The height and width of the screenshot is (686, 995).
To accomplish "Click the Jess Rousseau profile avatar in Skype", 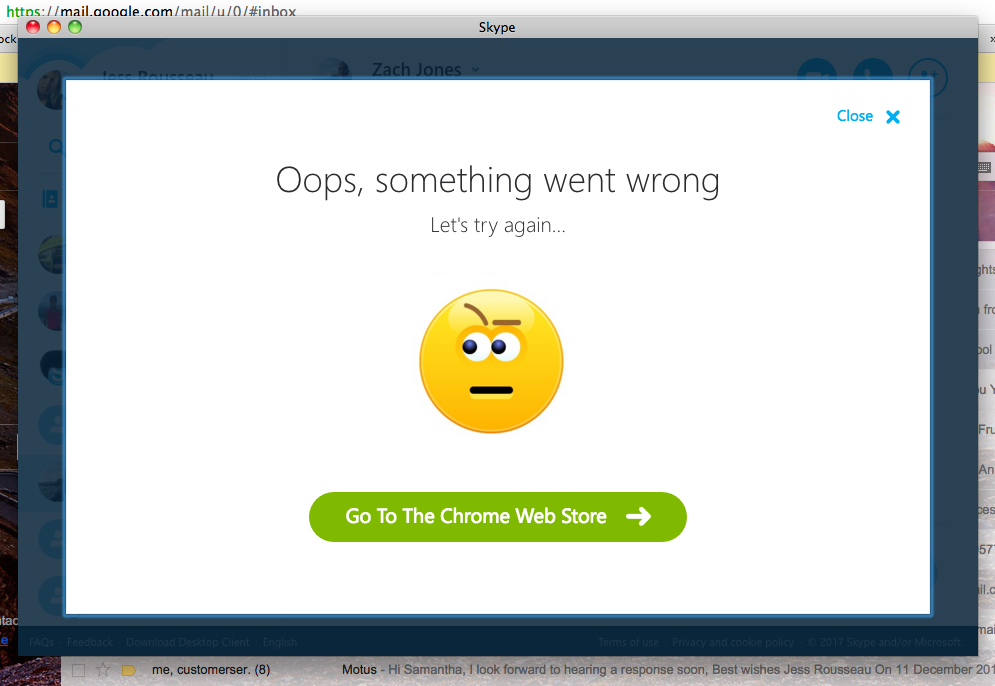I will tap(51, 89).
